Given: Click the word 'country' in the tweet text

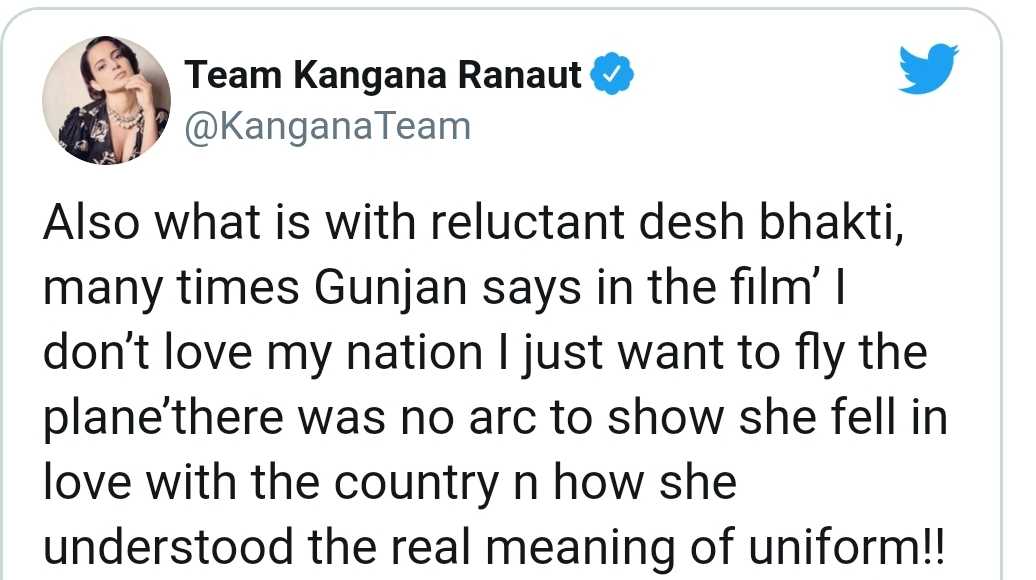Looking at the screenshot, I should tap(417, 484).
